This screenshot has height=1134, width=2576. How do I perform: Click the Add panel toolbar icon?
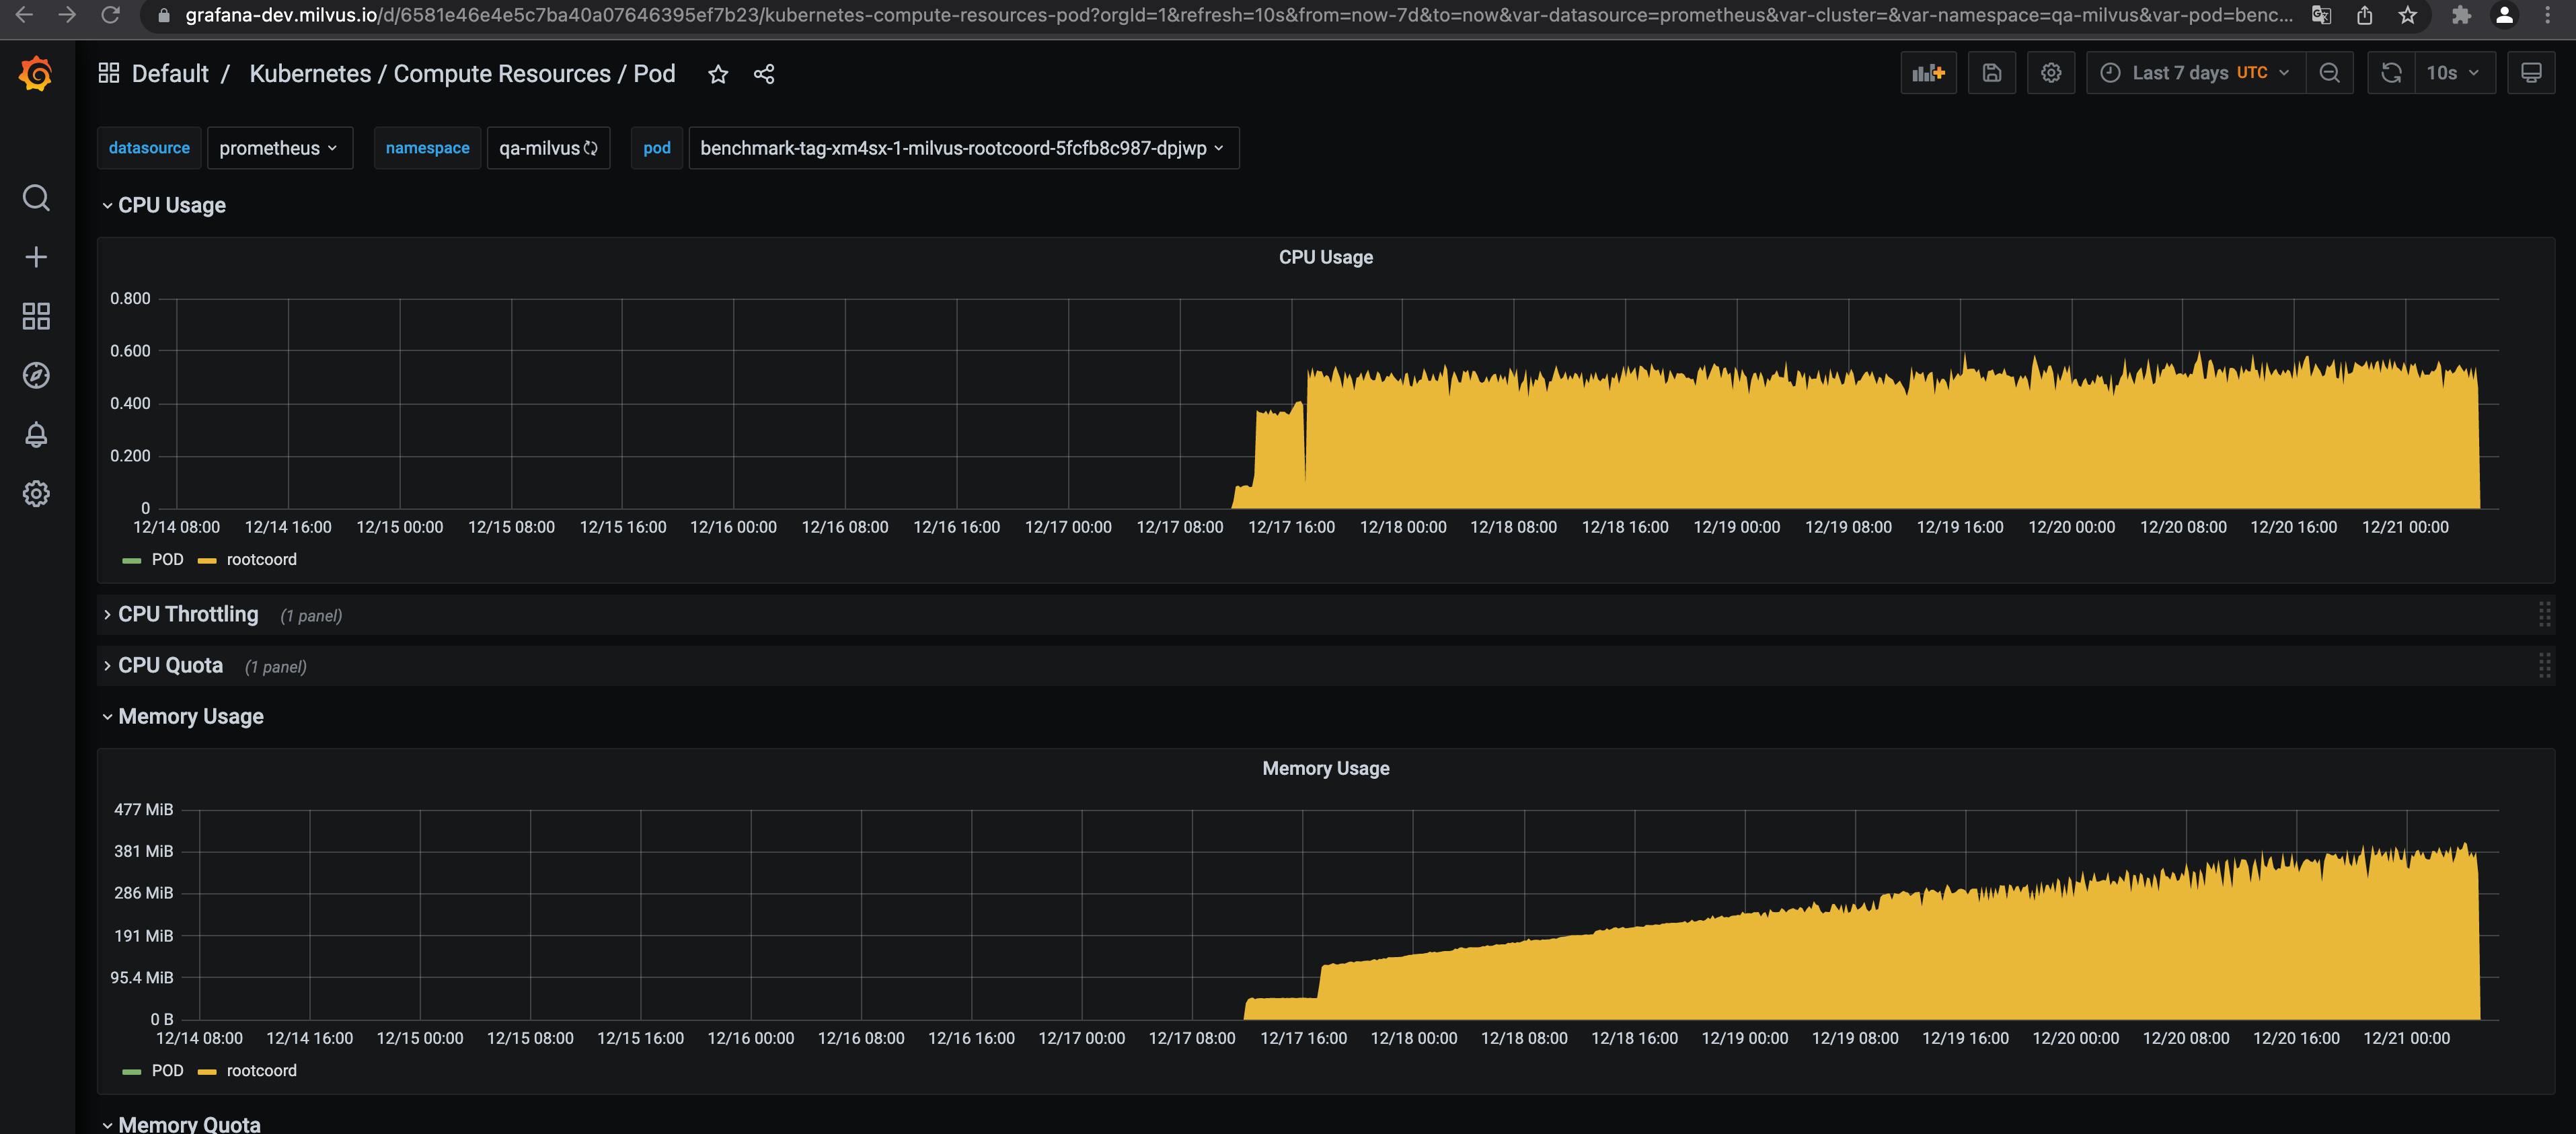pos(1928,72)
